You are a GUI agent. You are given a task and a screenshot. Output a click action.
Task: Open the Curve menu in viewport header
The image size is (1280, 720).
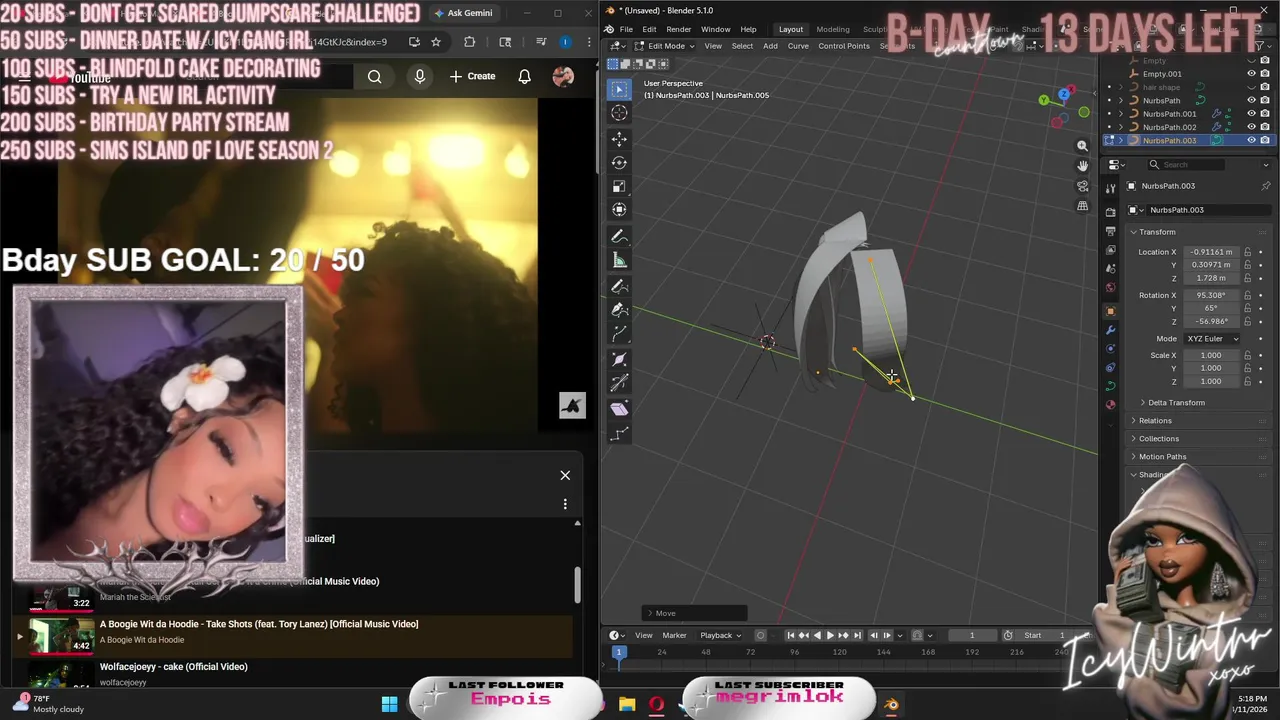pyautogui.click(x=798, y=46)
